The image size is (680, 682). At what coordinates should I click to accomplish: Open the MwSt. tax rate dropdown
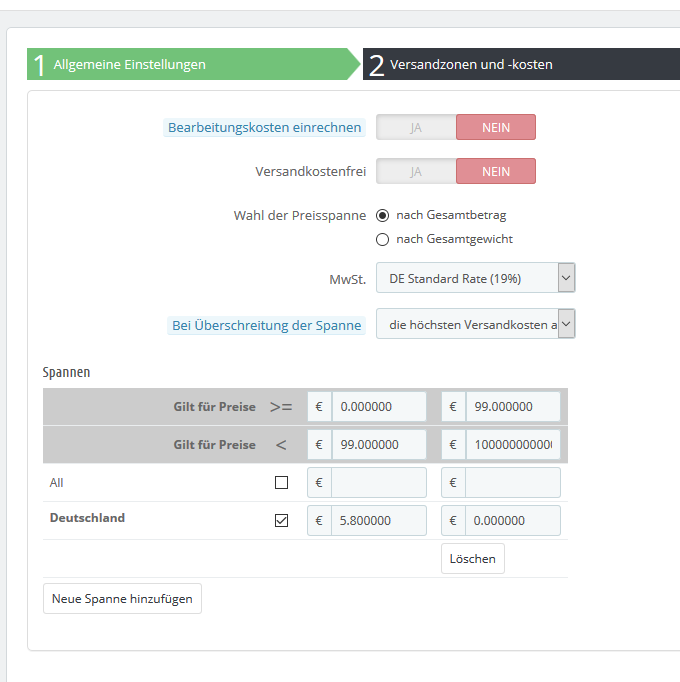(475, 278)
